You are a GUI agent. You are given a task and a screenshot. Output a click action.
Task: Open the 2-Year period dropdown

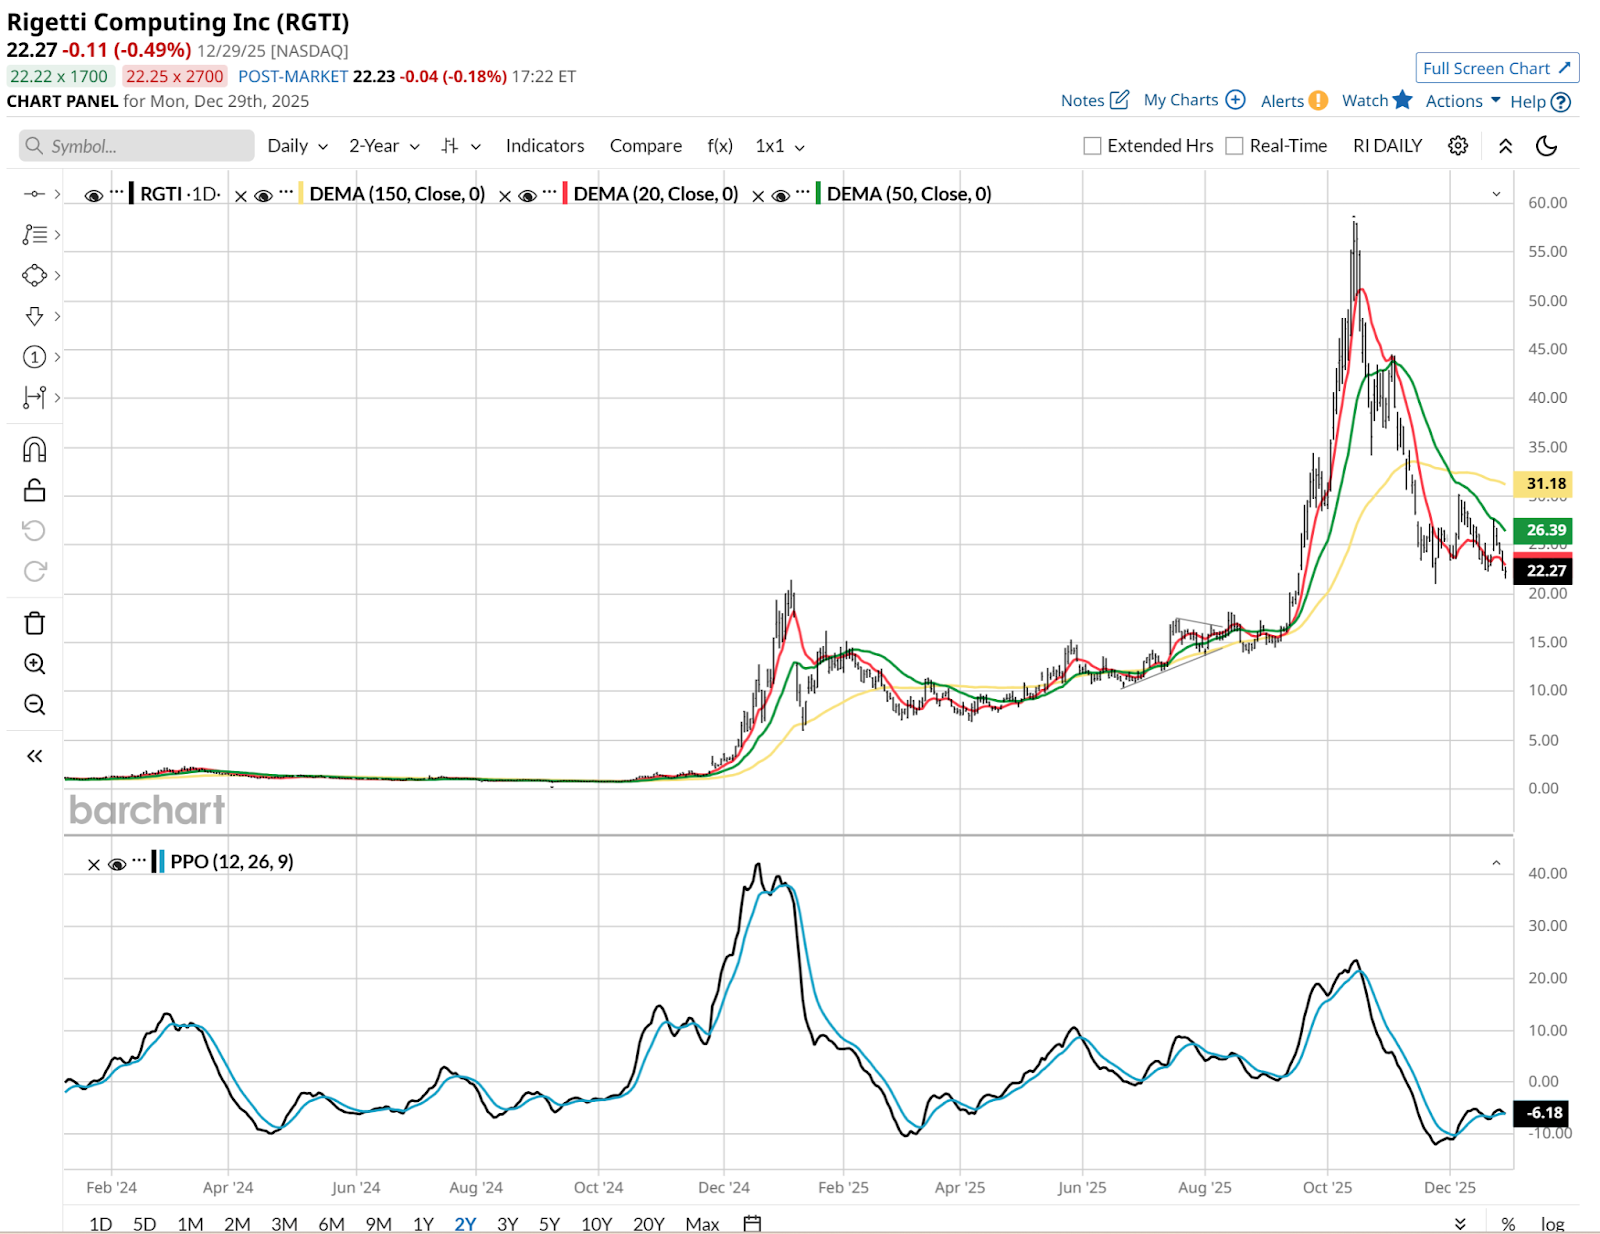tap(384, 146)
